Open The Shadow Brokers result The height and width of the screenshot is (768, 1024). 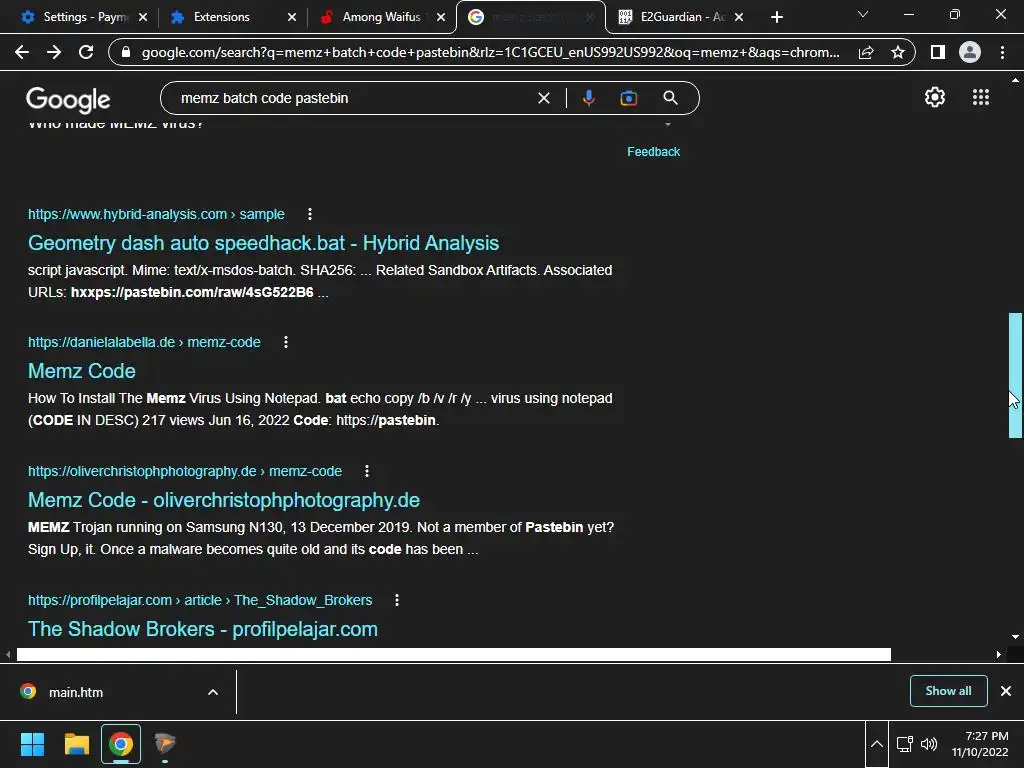(202, 629)
